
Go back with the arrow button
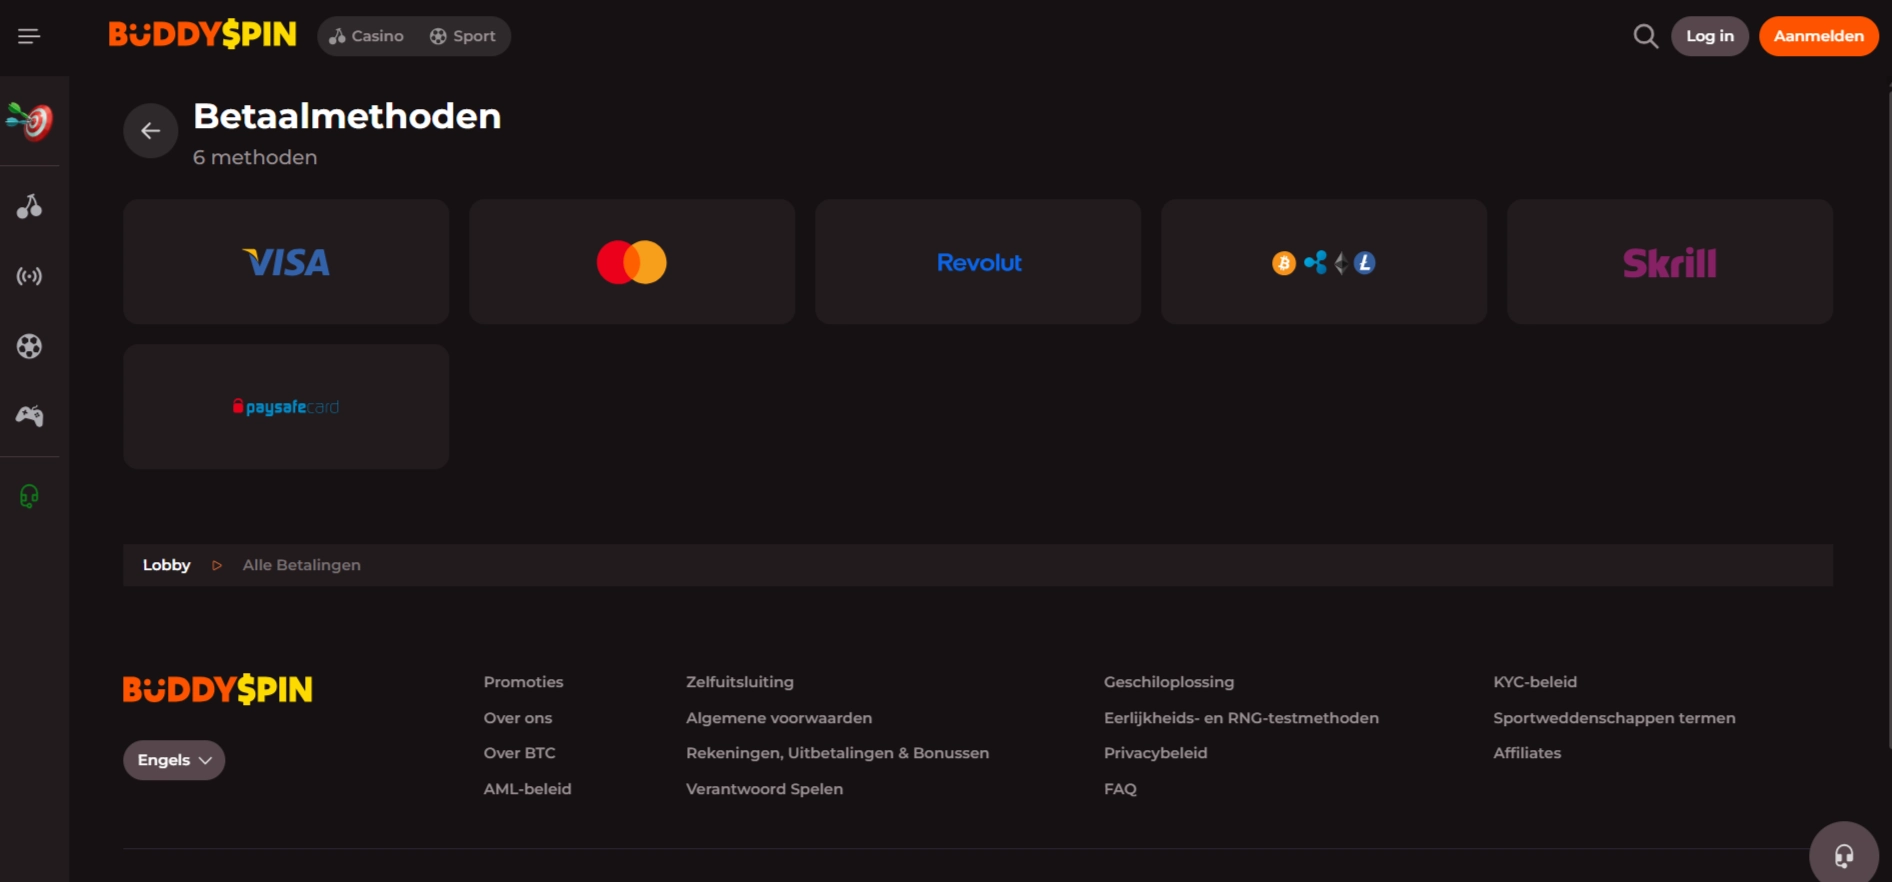click(x=150, y=131)
